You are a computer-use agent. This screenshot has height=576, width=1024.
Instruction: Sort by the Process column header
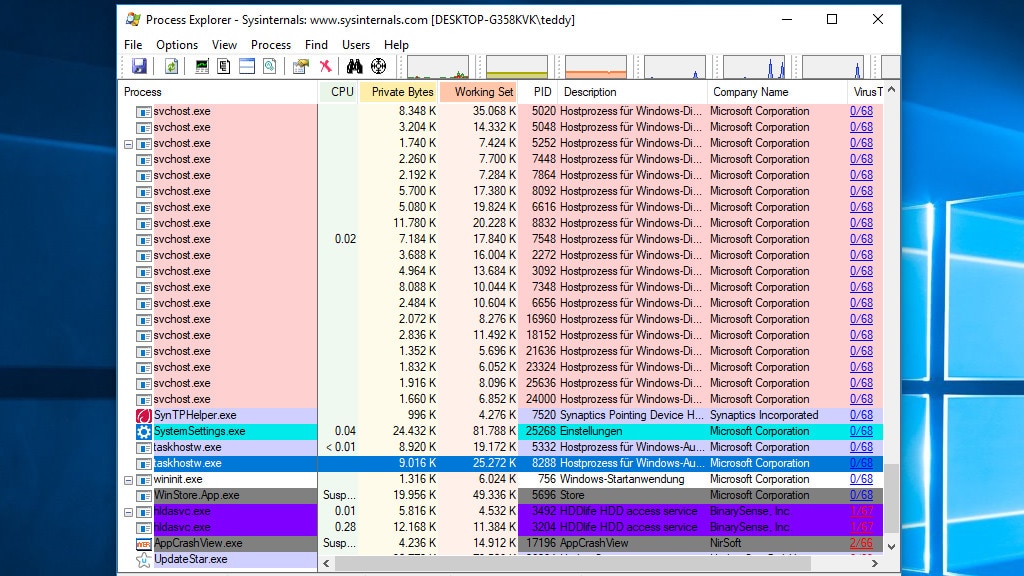(x=218, y=92)
